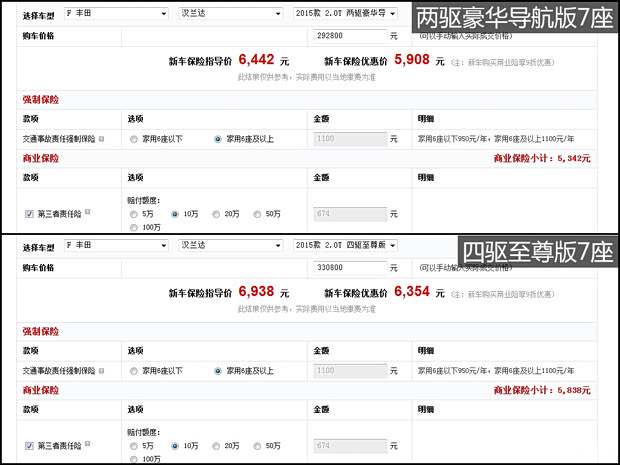Click help icon beside 第三者责任险 in 两驱豪华导航版 panel
Image resolution: width=620 pixels, height=465 pixels.
[88, 212]
